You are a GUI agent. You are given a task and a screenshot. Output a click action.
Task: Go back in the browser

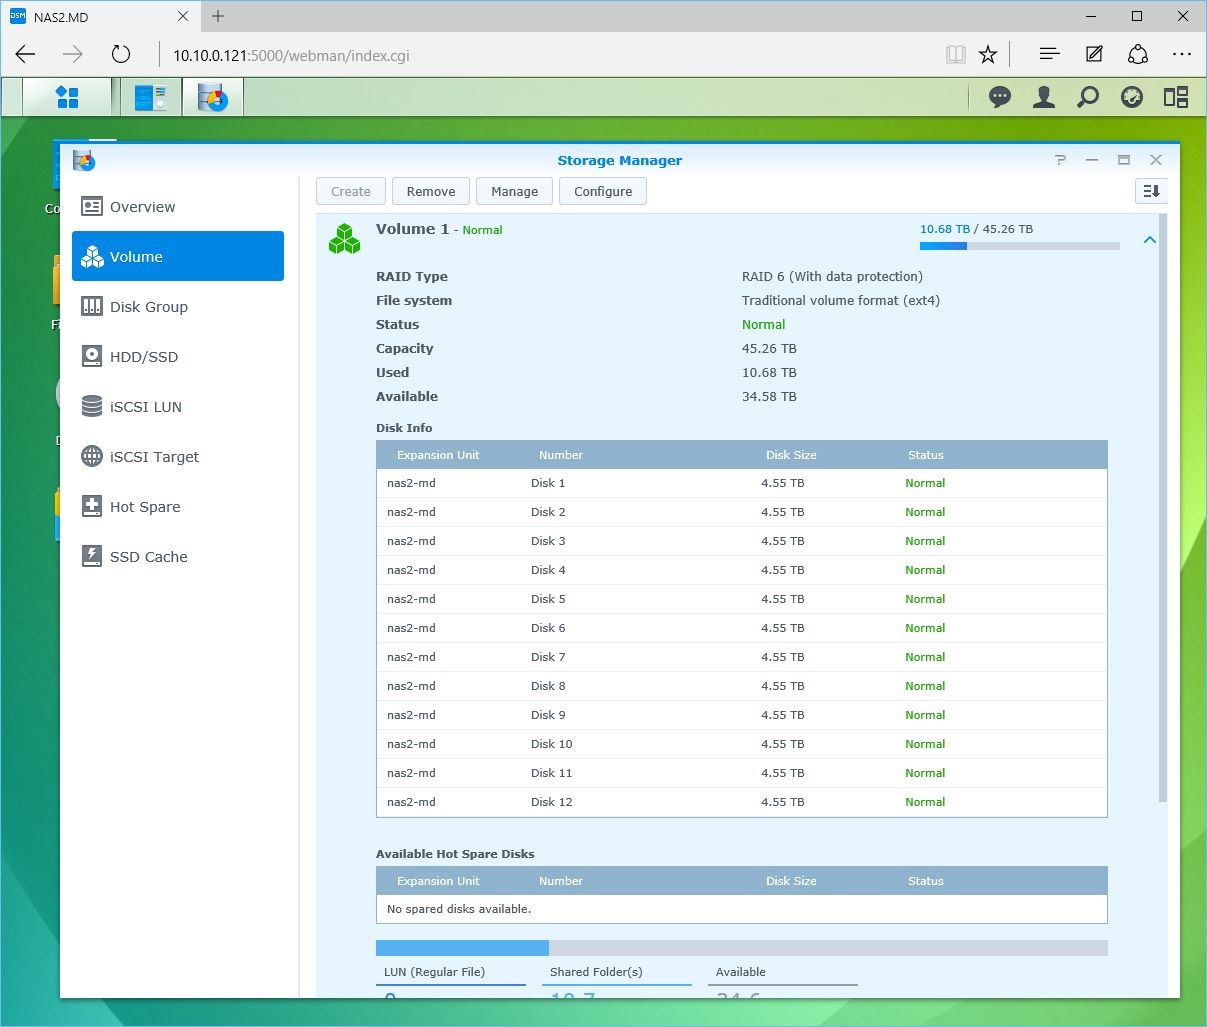26,55
